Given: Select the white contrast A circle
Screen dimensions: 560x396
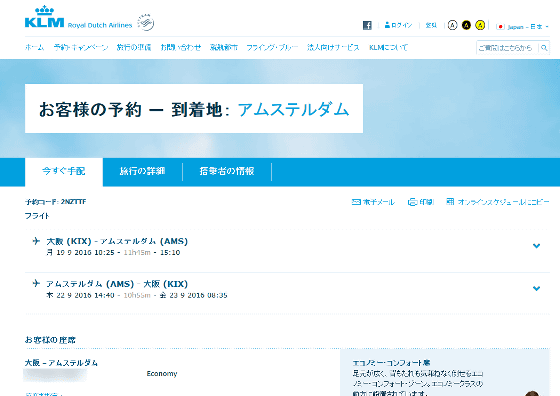Looking at the screenshot, I should point(452,25).
